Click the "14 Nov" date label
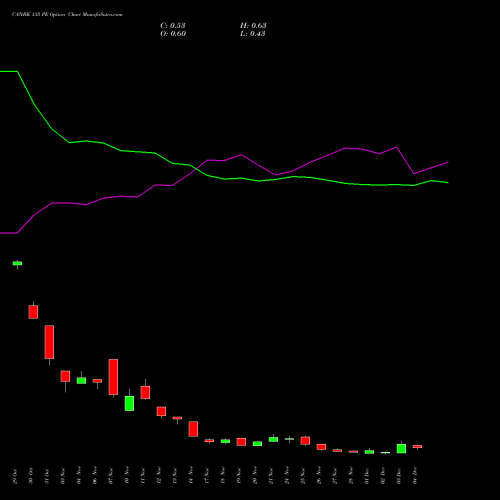 [191, 476]
